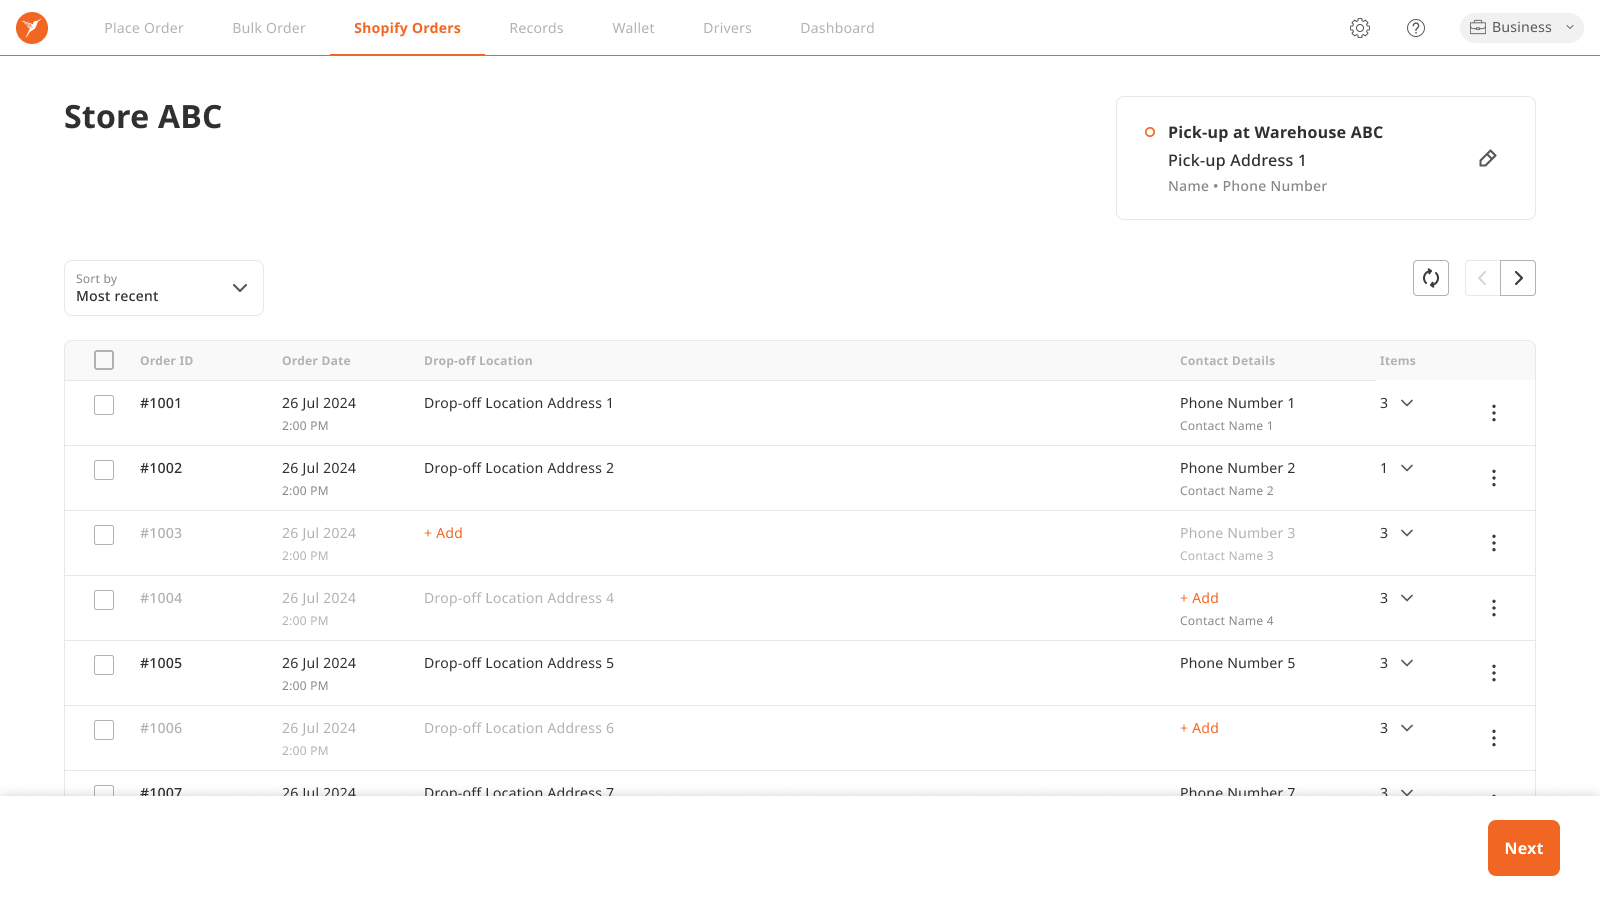Expand the items list for order #1001
This screenshot has width=1600, height=900.
1407,403
